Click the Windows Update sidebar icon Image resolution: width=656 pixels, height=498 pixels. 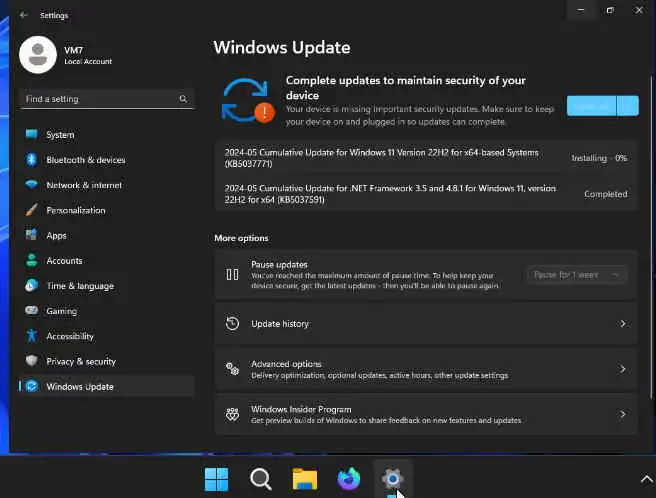tap(32, 386)
